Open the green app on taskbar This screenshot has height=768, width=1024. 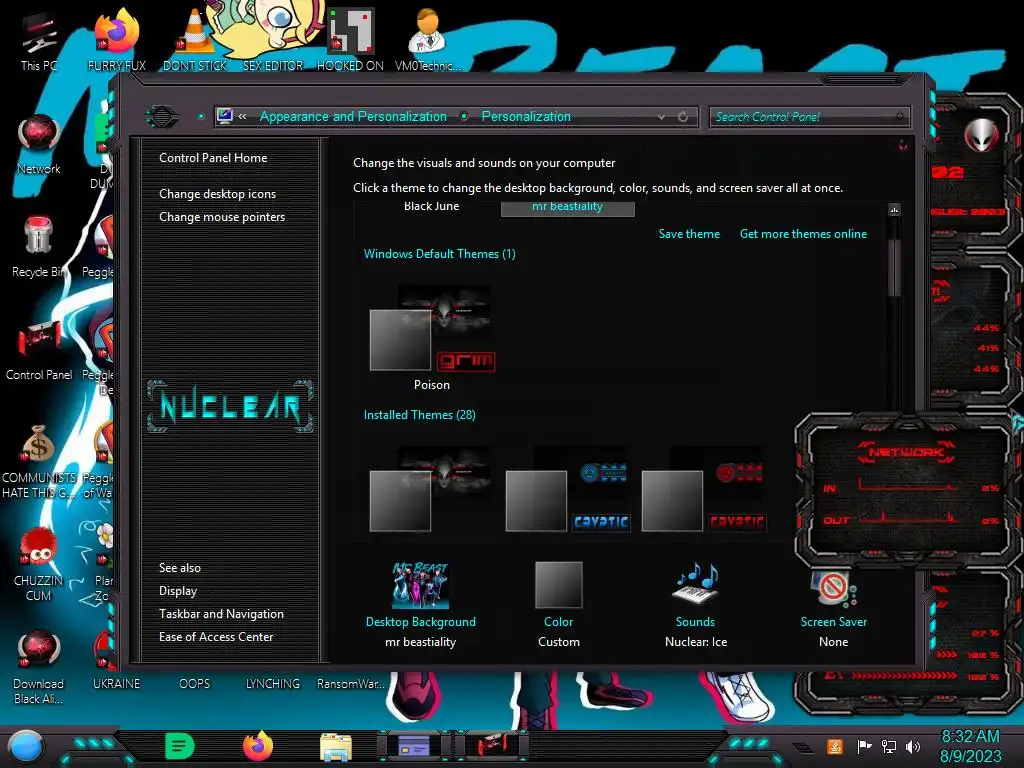coord(180,746)
